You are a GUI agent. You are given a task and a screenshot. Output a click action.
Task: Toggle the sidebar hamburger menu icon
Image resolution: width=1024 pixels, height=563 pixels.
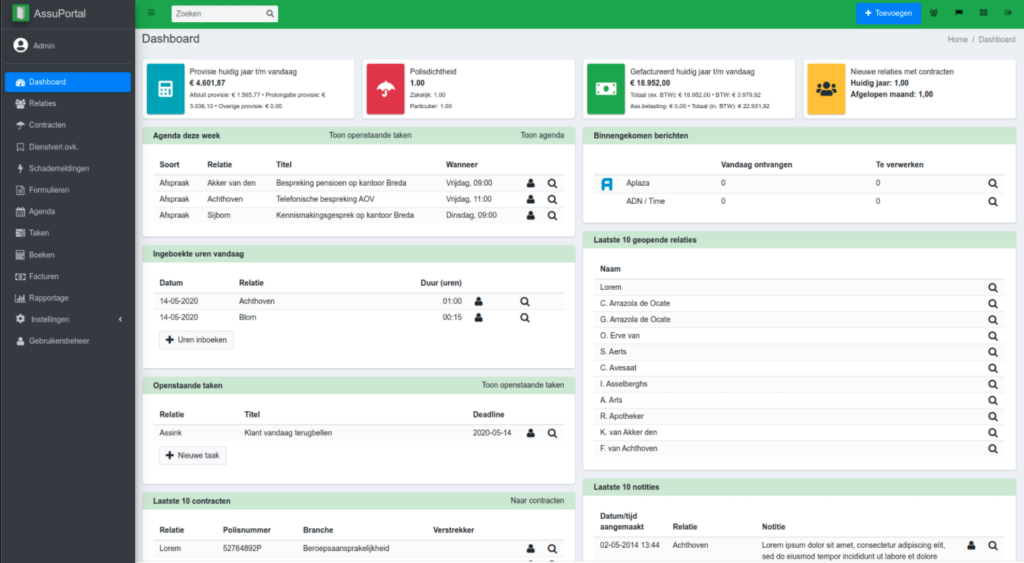[x=152, y=13]
